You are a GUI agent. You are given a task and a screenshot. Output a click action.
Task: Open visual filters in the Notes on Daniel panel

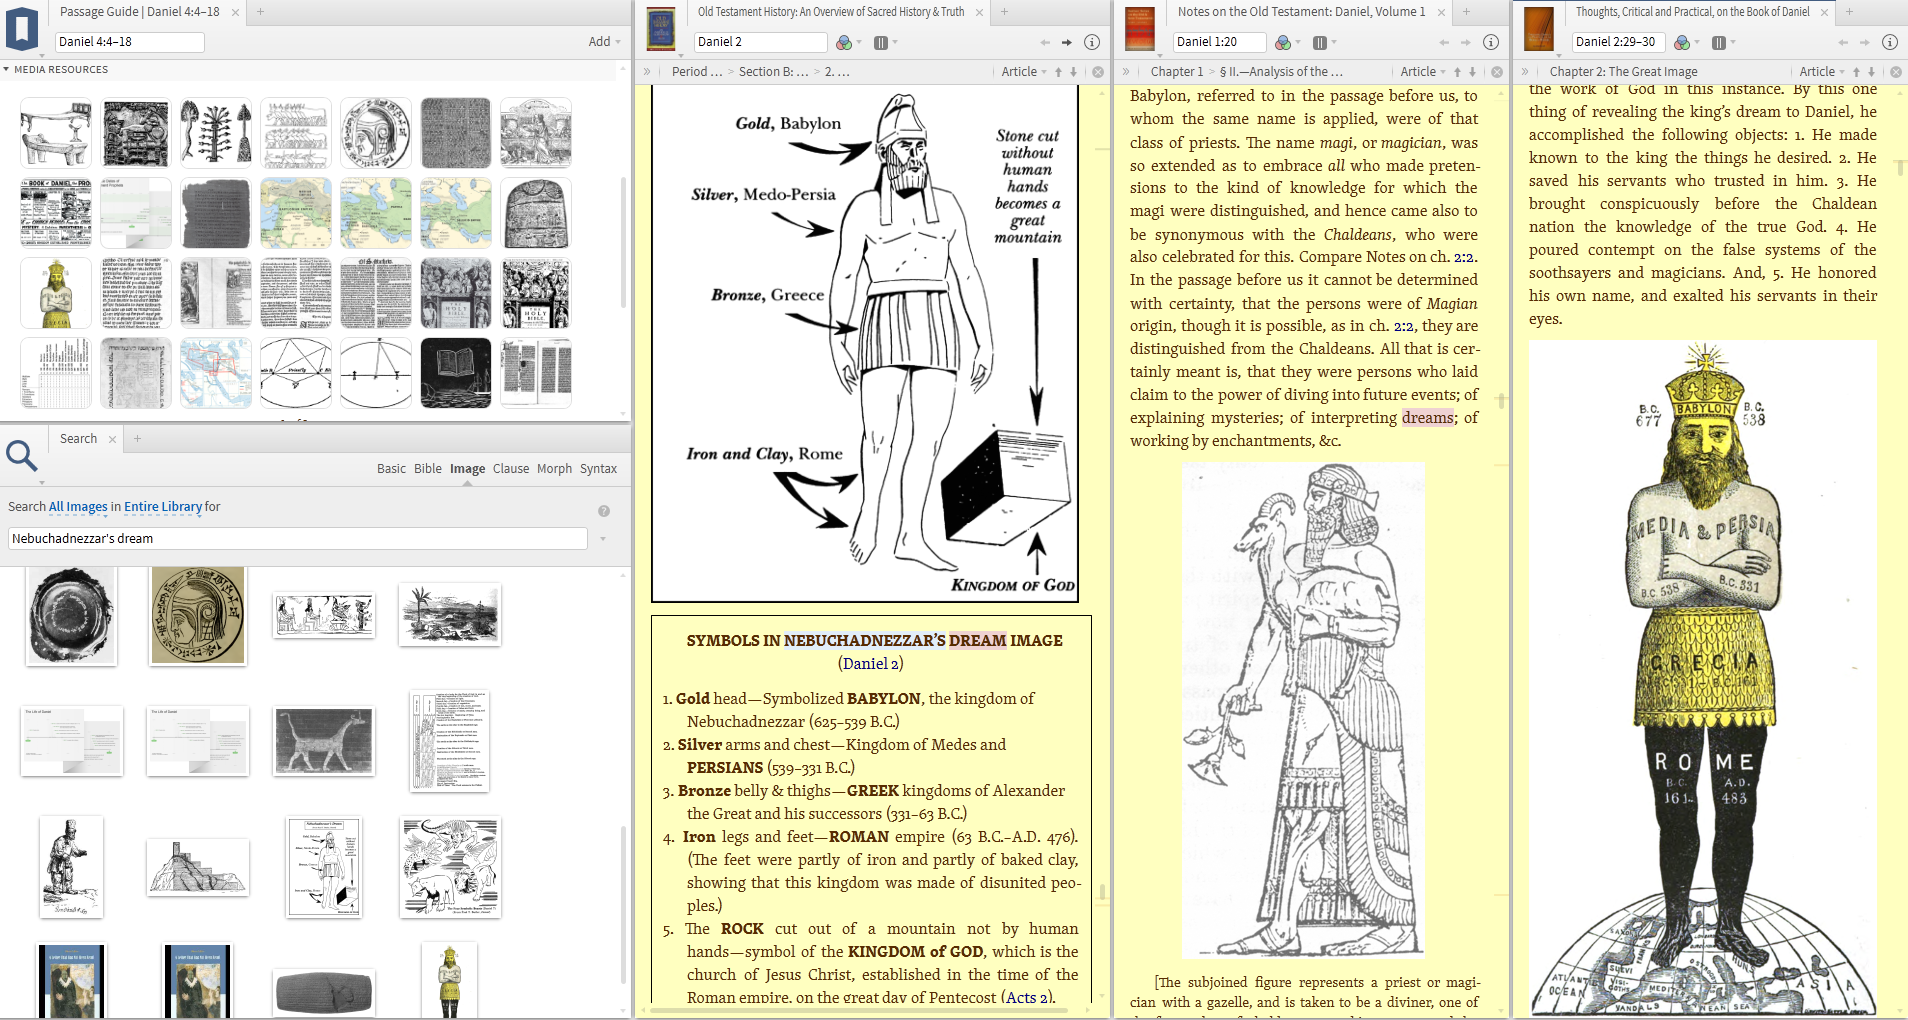pos(1286,42)
